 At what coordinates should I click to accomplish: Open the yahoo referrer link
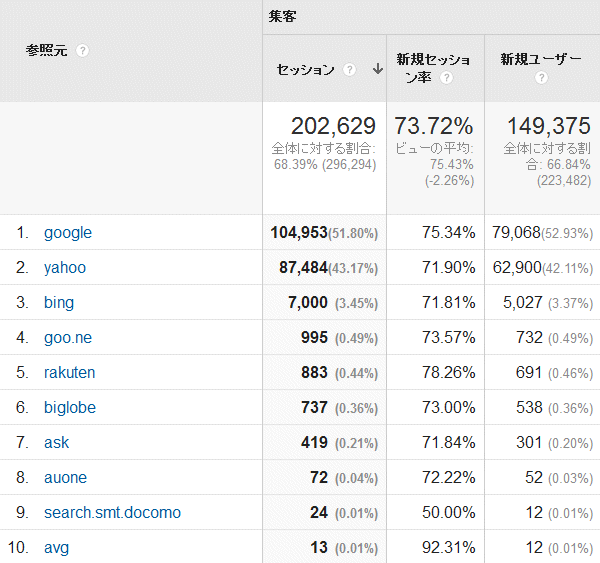coord(65,268)
